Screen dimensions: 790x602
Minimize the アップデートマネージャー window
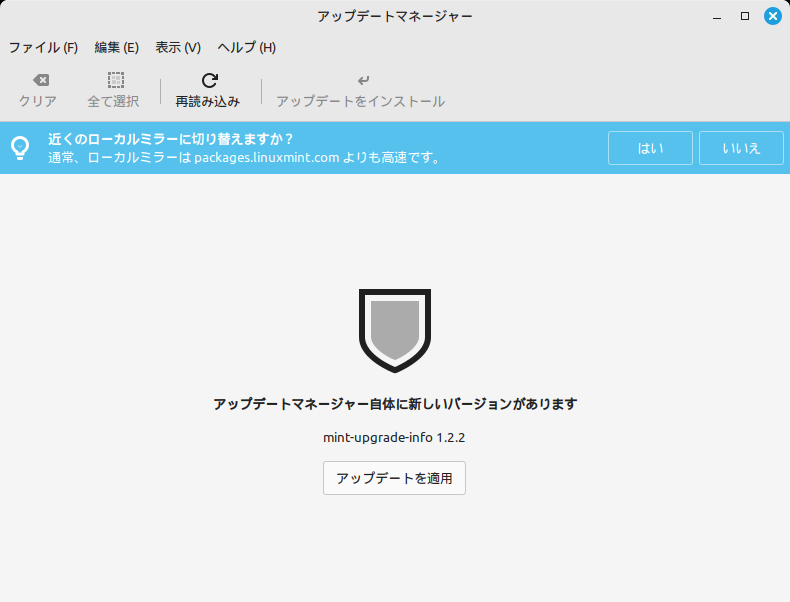(x=717, y=17)
